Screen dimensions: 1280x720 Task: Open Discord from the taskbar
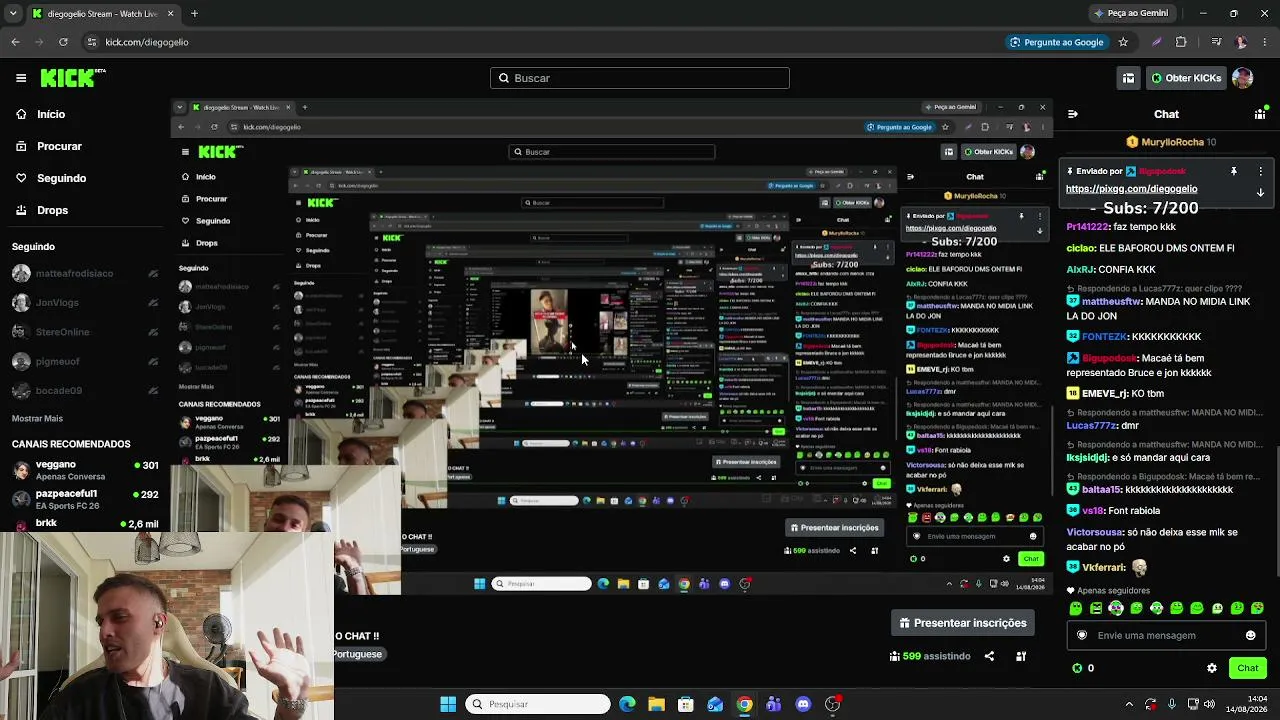click(x=803, y=704)
